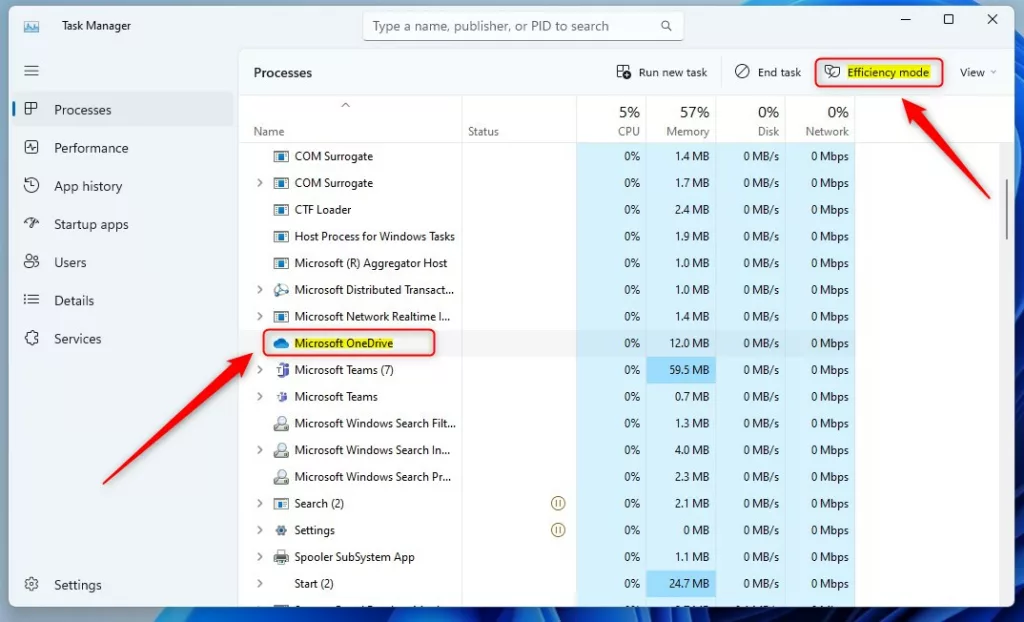Select the Start (2) process name
Viewport: 1024px width, 622px height.
(x=313, y=583)
